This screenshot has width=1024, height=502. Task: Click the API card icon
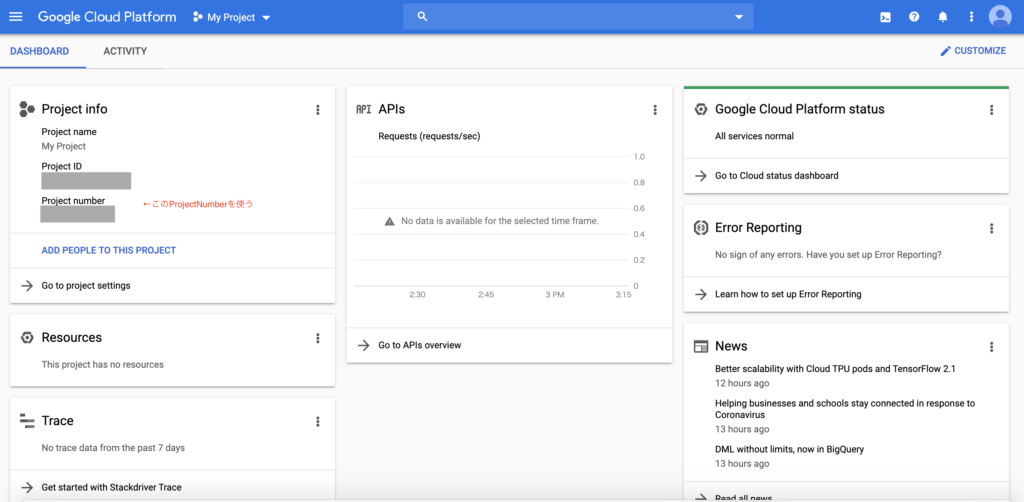364,109
